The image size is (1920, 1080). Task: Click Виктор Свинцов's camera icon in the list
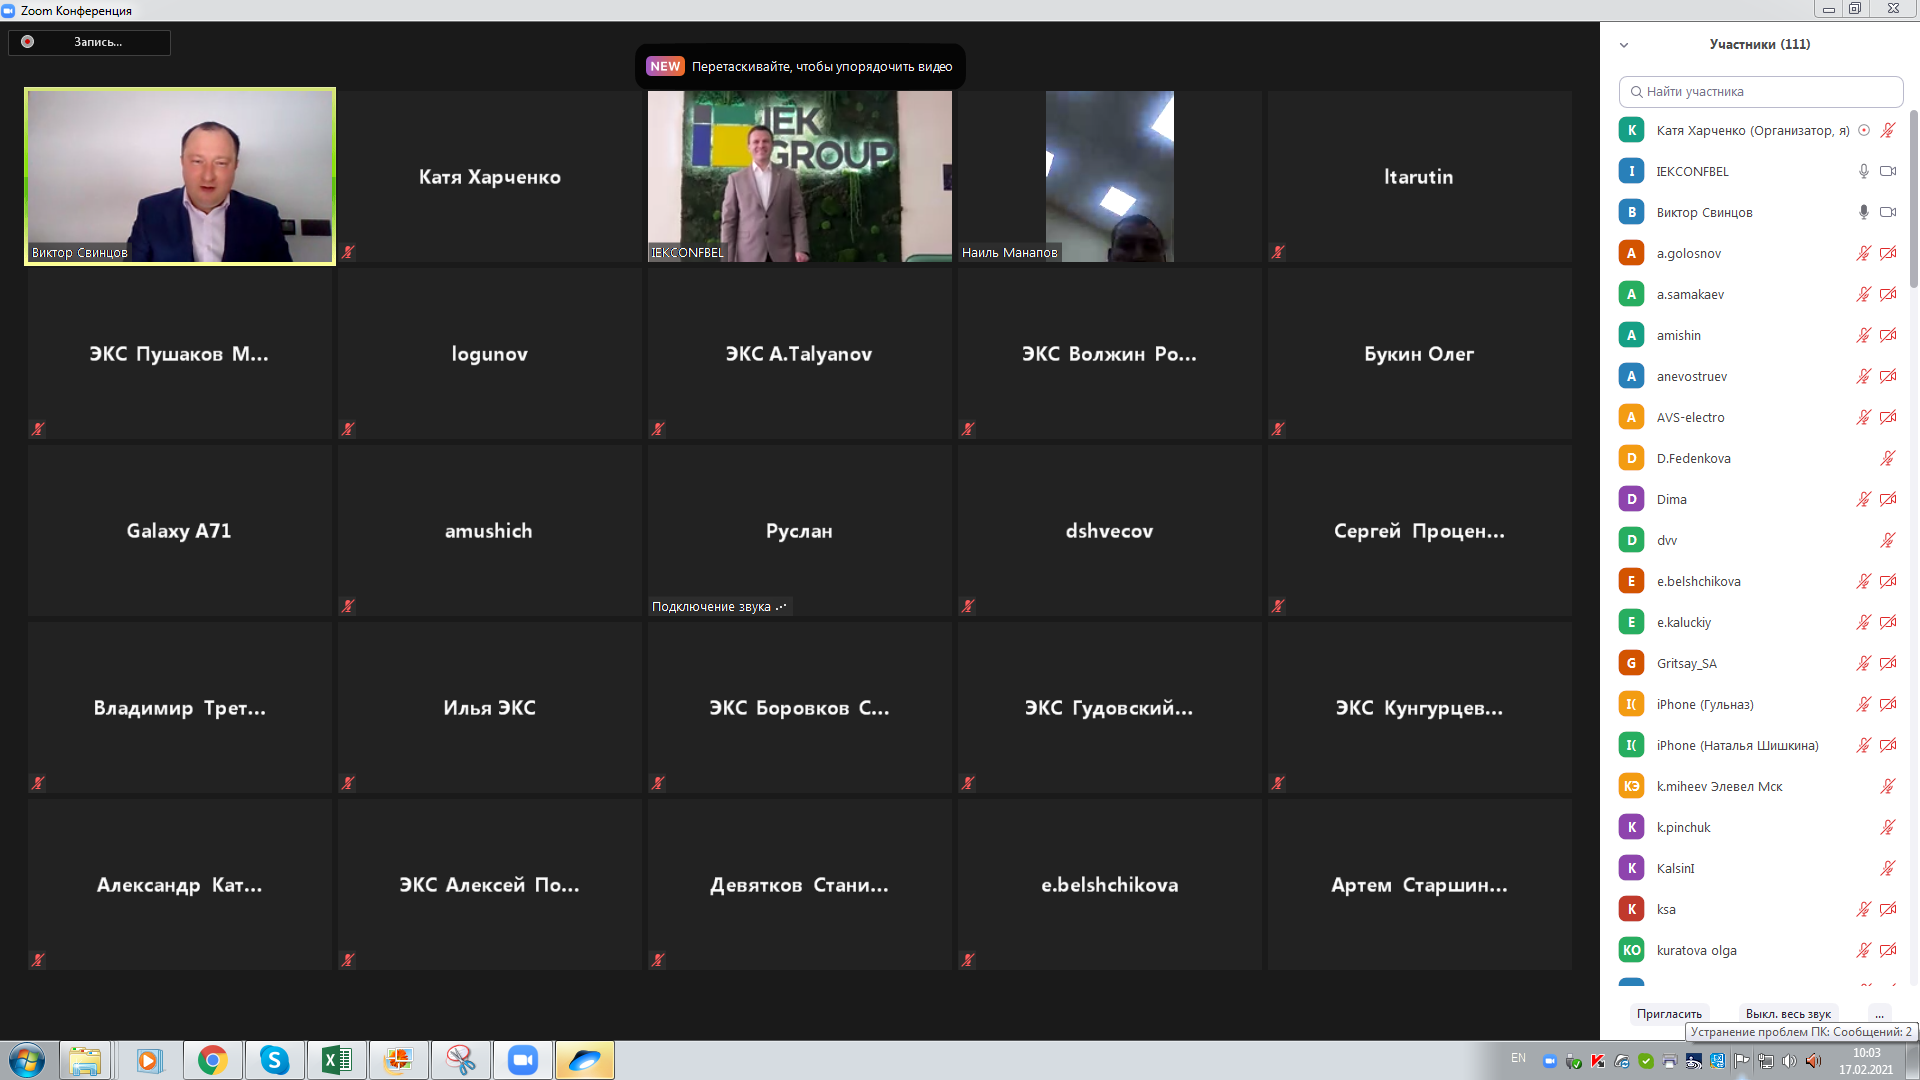tap(1888, 212)
